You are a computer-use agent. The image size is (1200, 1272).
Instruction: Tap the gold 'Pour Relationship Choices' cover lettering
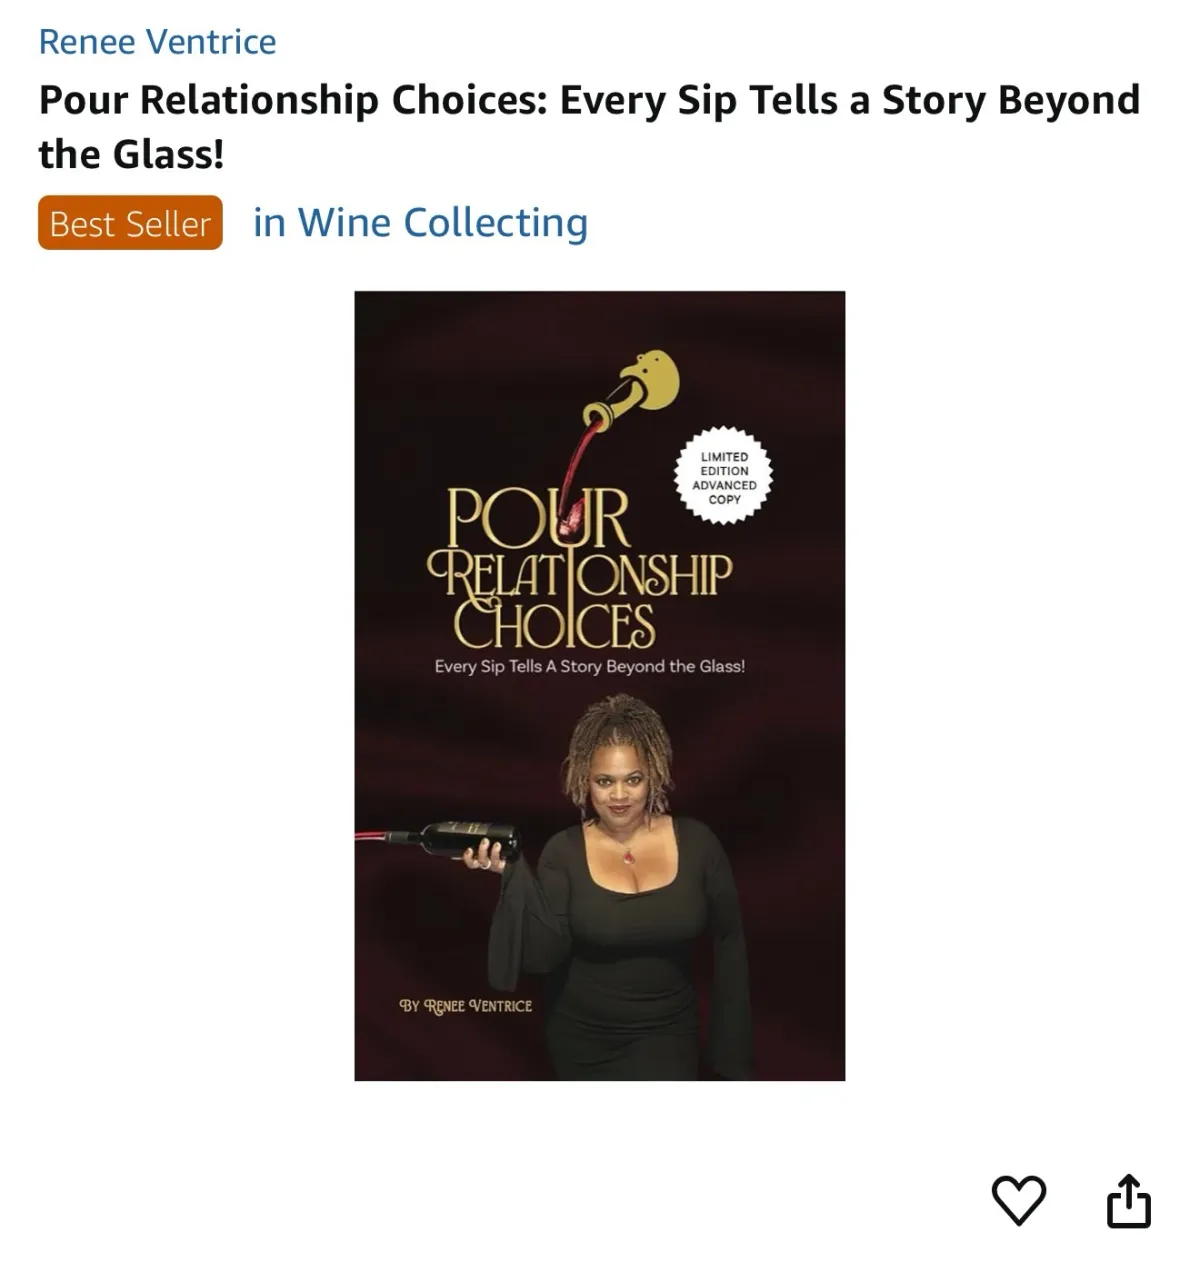pyautogui.click(x=580, y=568)
